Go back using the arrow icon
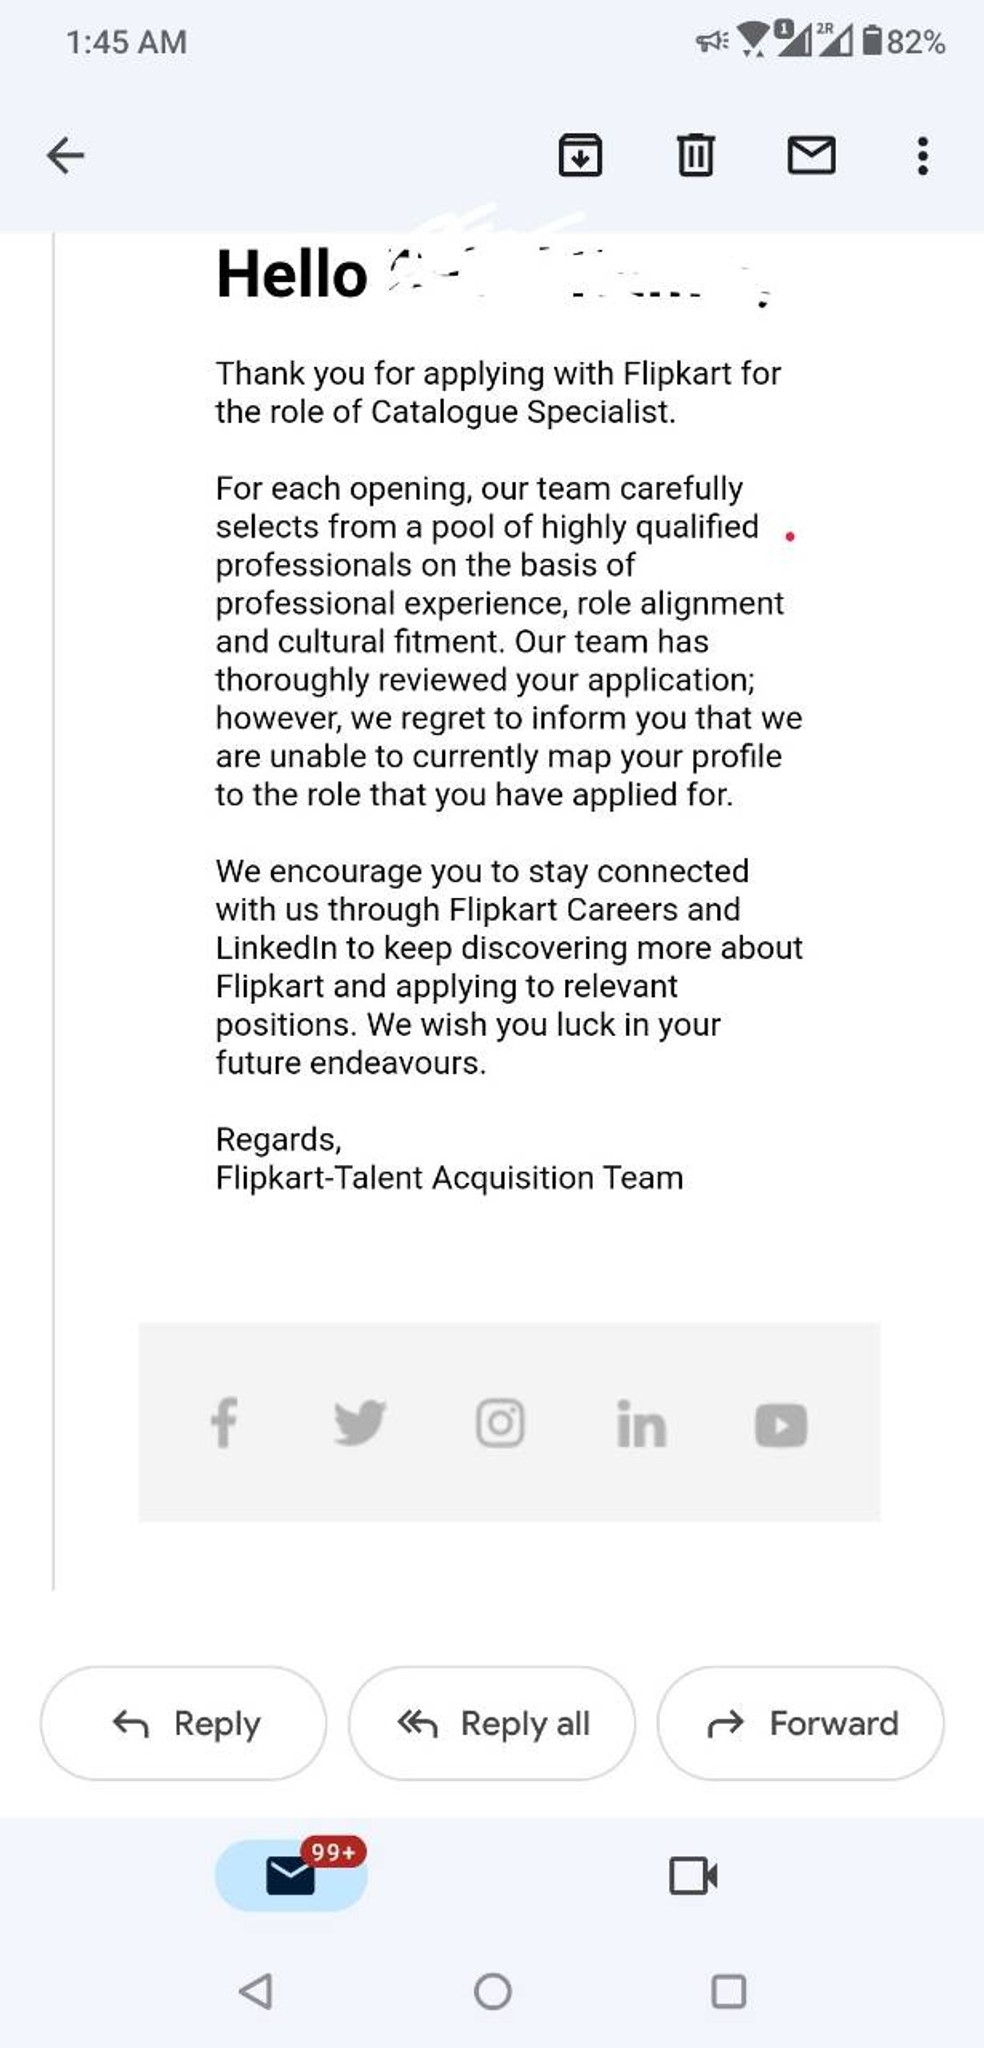 66,156
